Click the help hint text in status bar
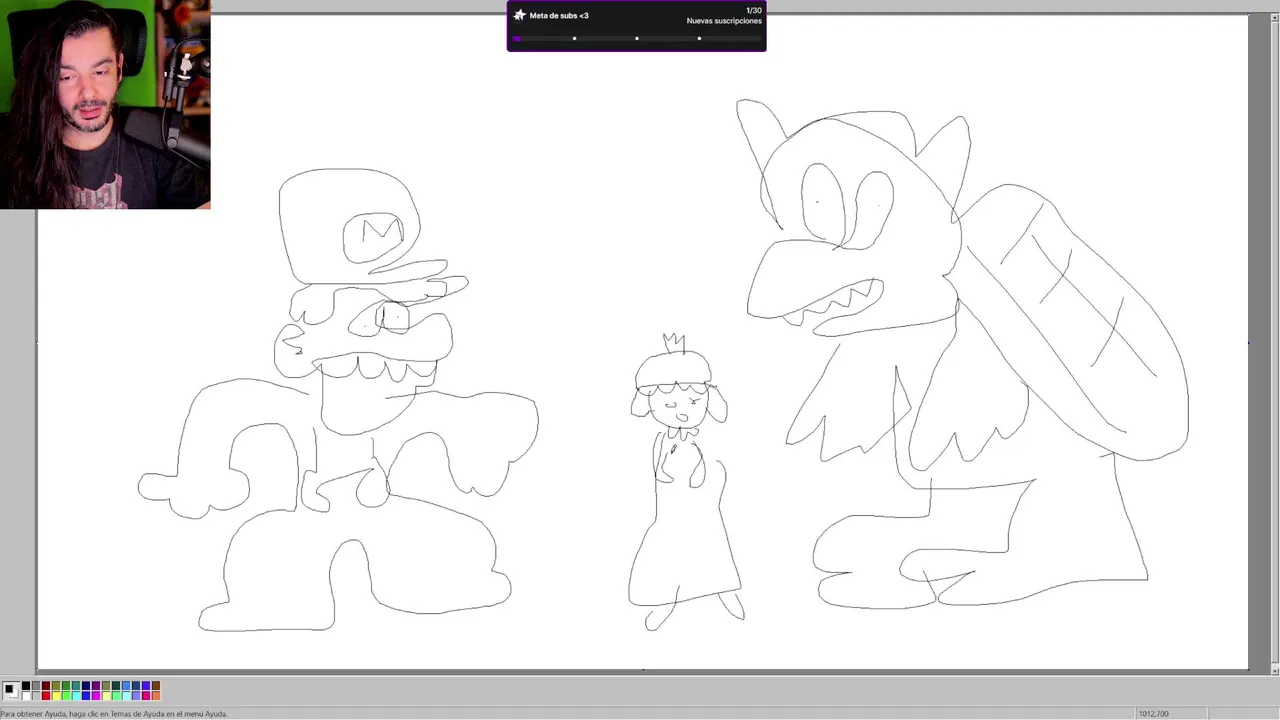The height and width of the screenshot is (720, 1280). [114, 714]
